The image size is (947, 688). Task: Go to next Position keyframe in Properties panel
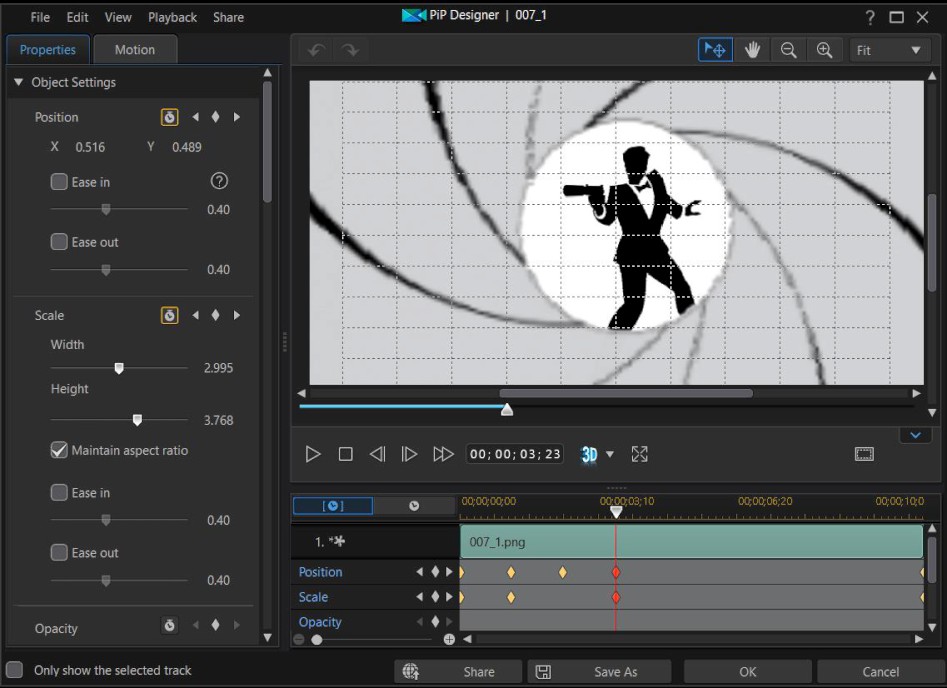click(237, 117)
